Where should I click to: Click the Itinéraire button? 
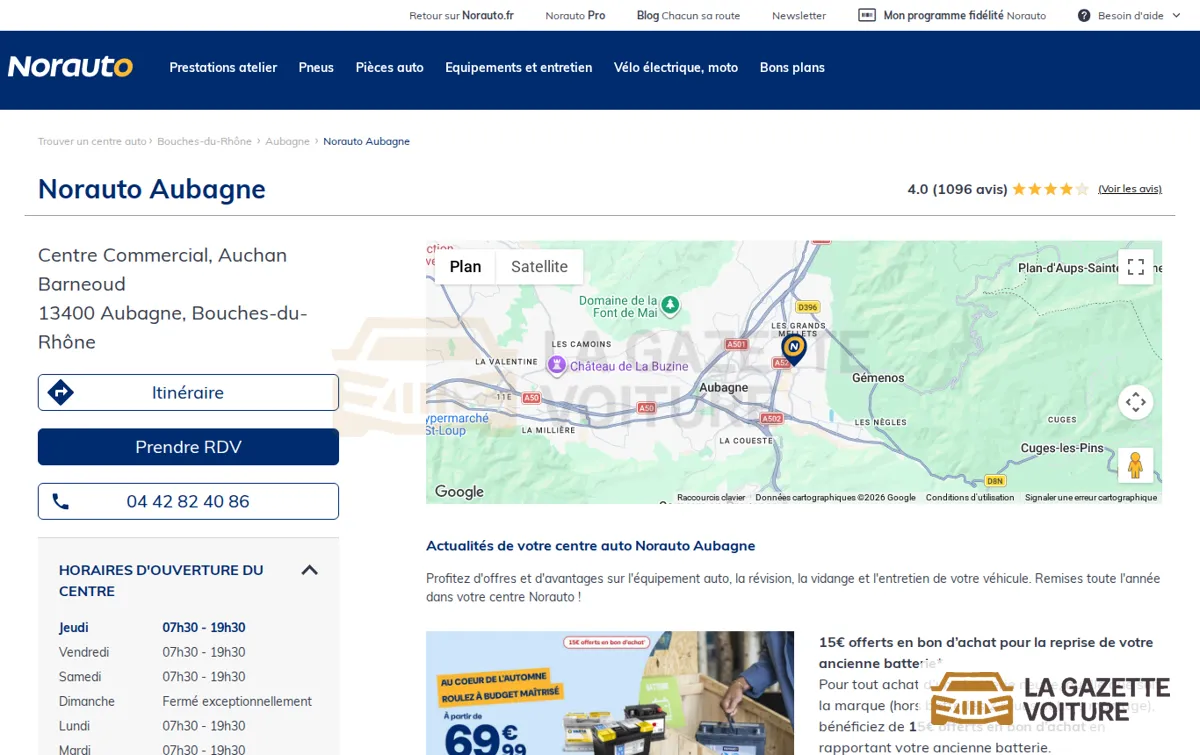pyautogui.click(x=188, y=392)
